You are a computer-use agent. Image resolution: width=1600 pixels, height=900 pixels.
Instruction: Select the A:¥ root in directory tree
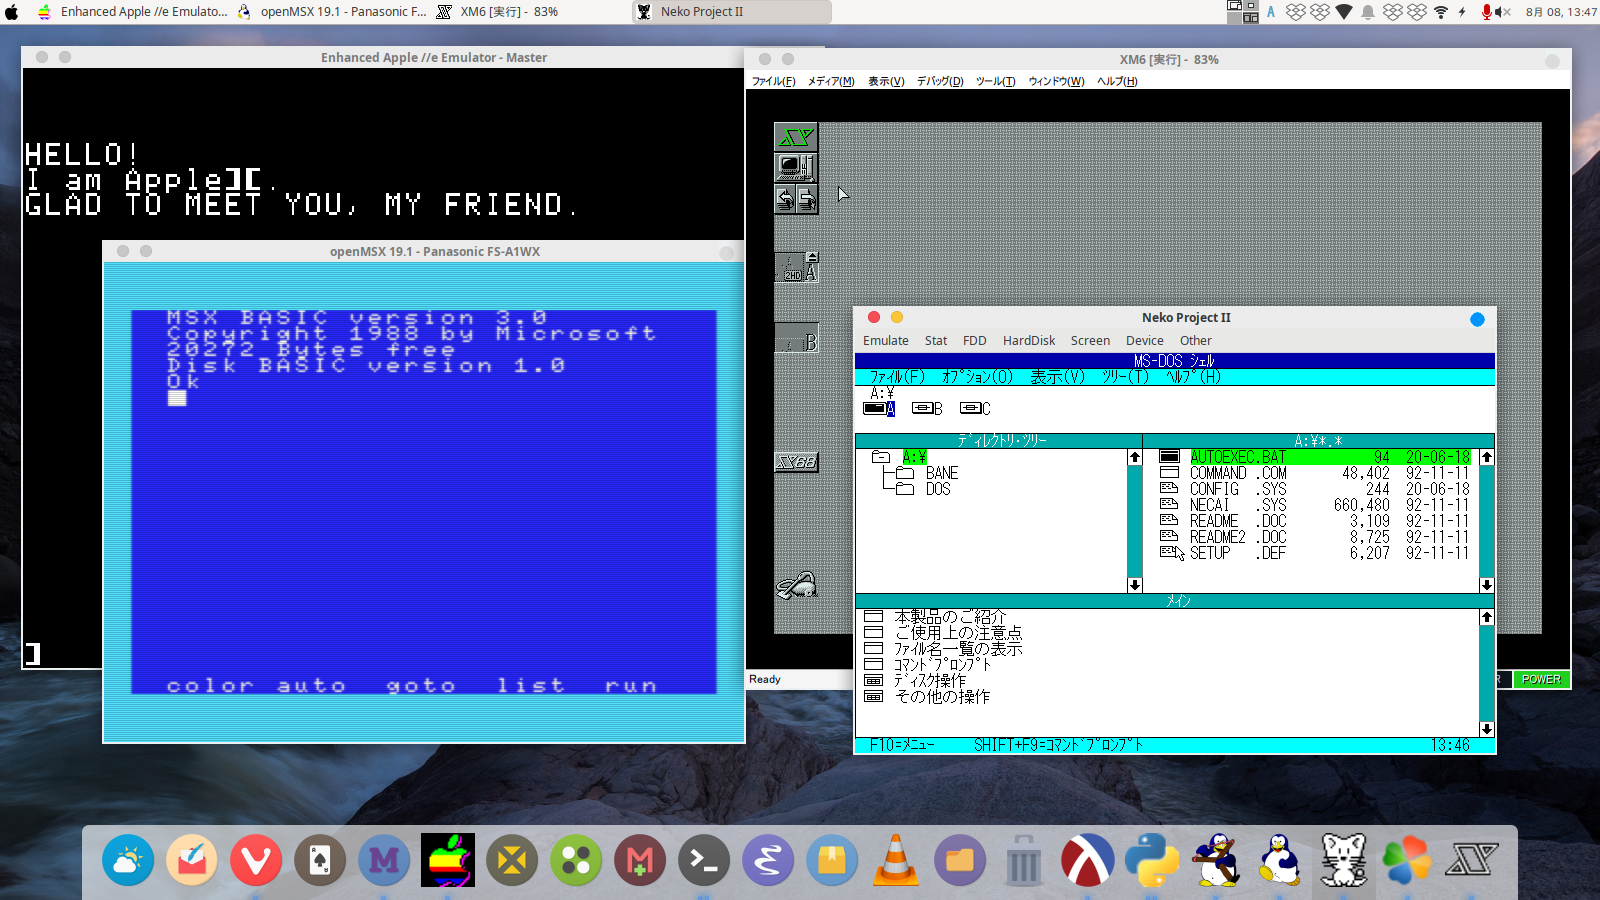914,457
